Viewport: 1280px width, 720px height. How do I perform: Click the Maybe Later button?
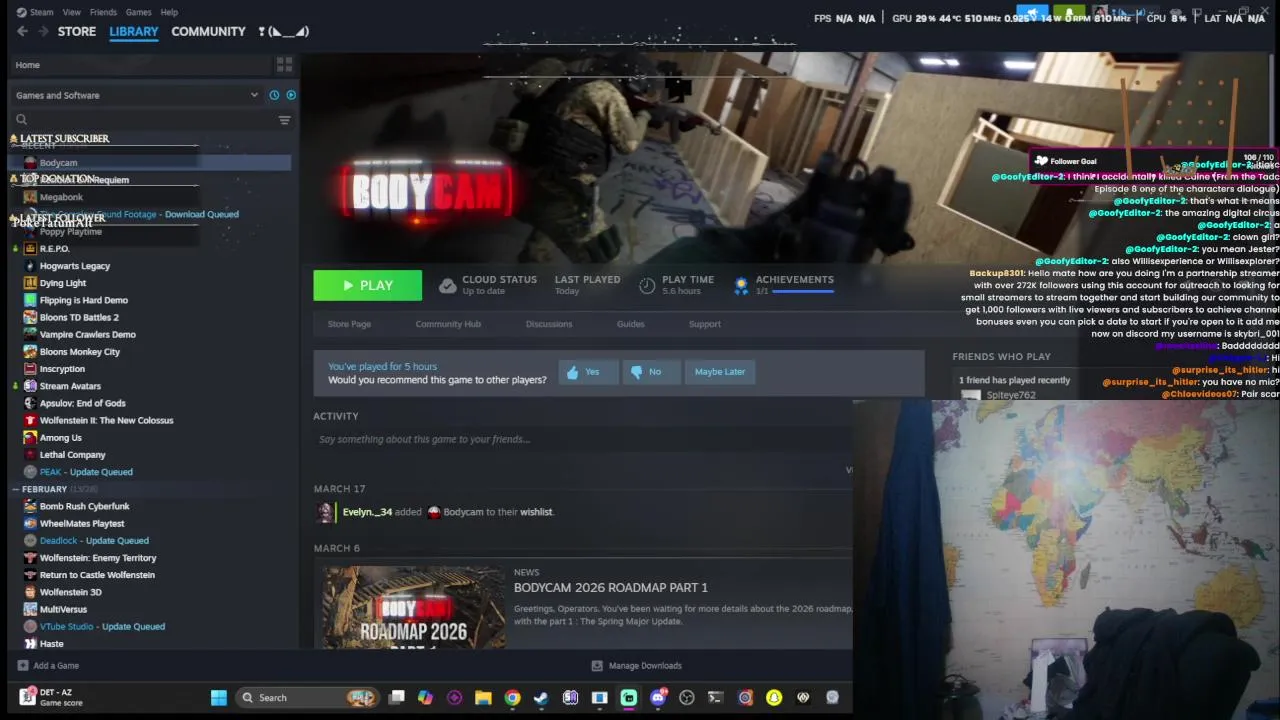(x=720, y=372)
